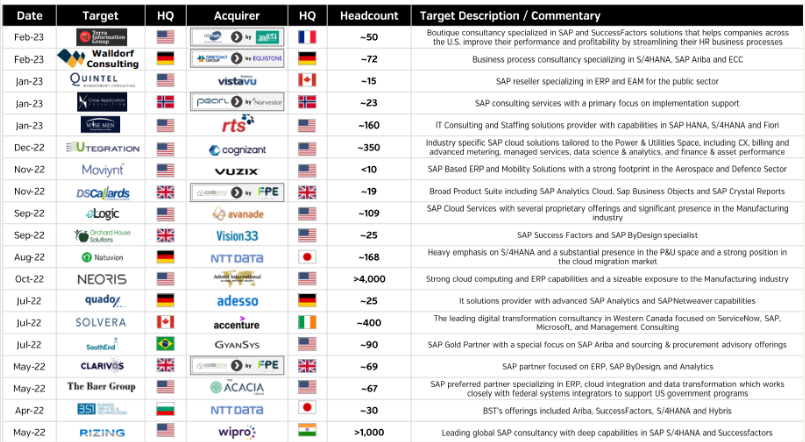Select the Rizing logo
Screen dimensions: 805x442
point(102,433)
